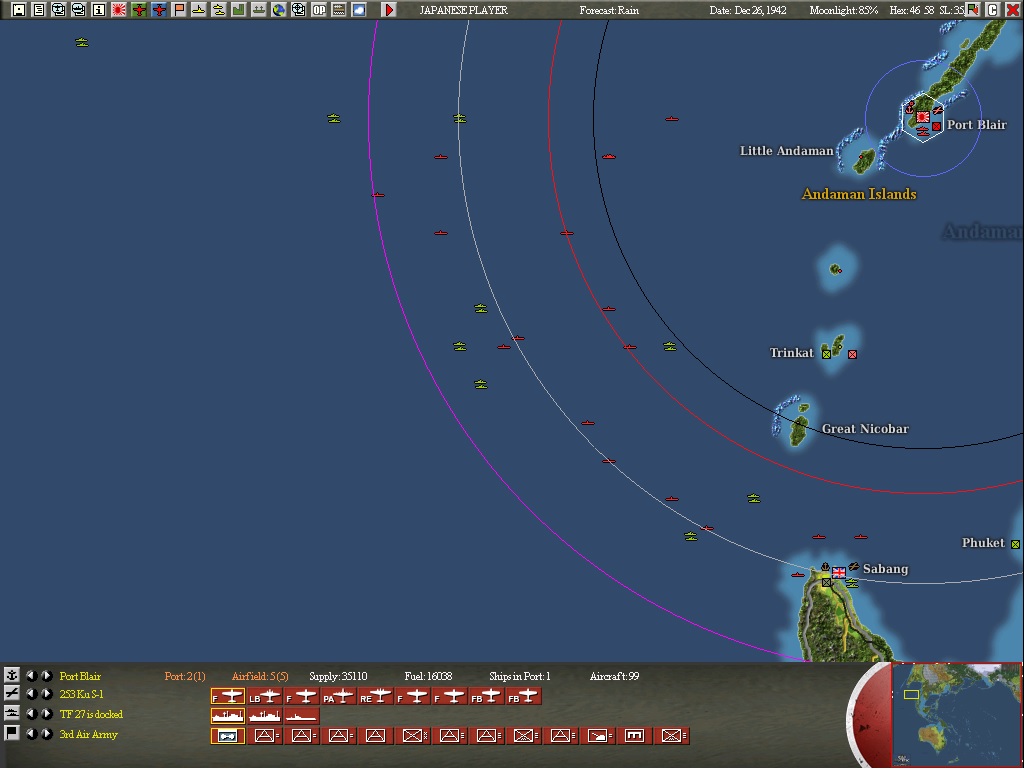
Task: Click the green-red flag icon top right
Action: (x=973, y=10)
